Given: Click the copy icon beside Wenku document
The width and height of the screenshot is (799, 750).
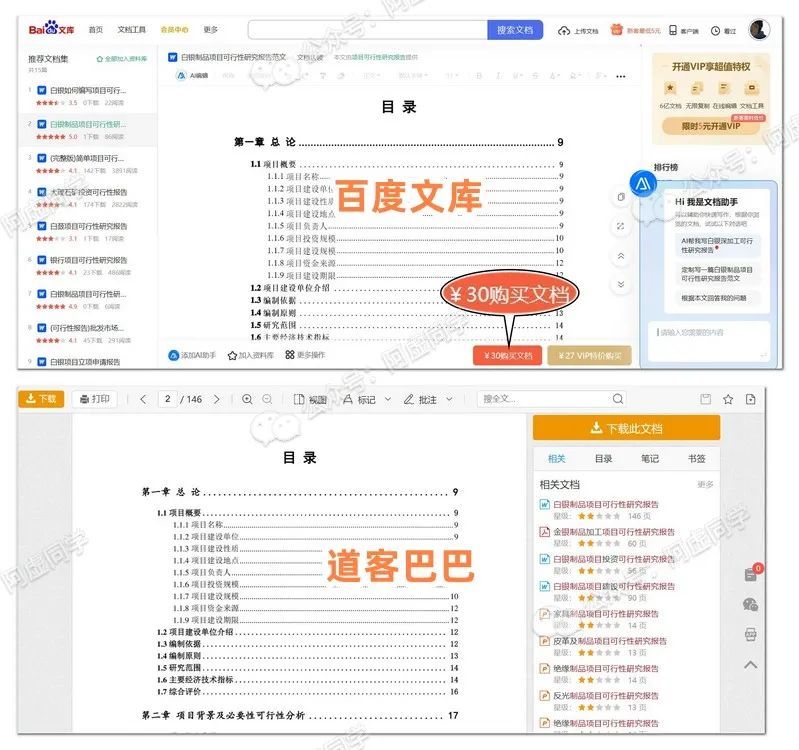Looking at the screenshot, I should 621,197.
